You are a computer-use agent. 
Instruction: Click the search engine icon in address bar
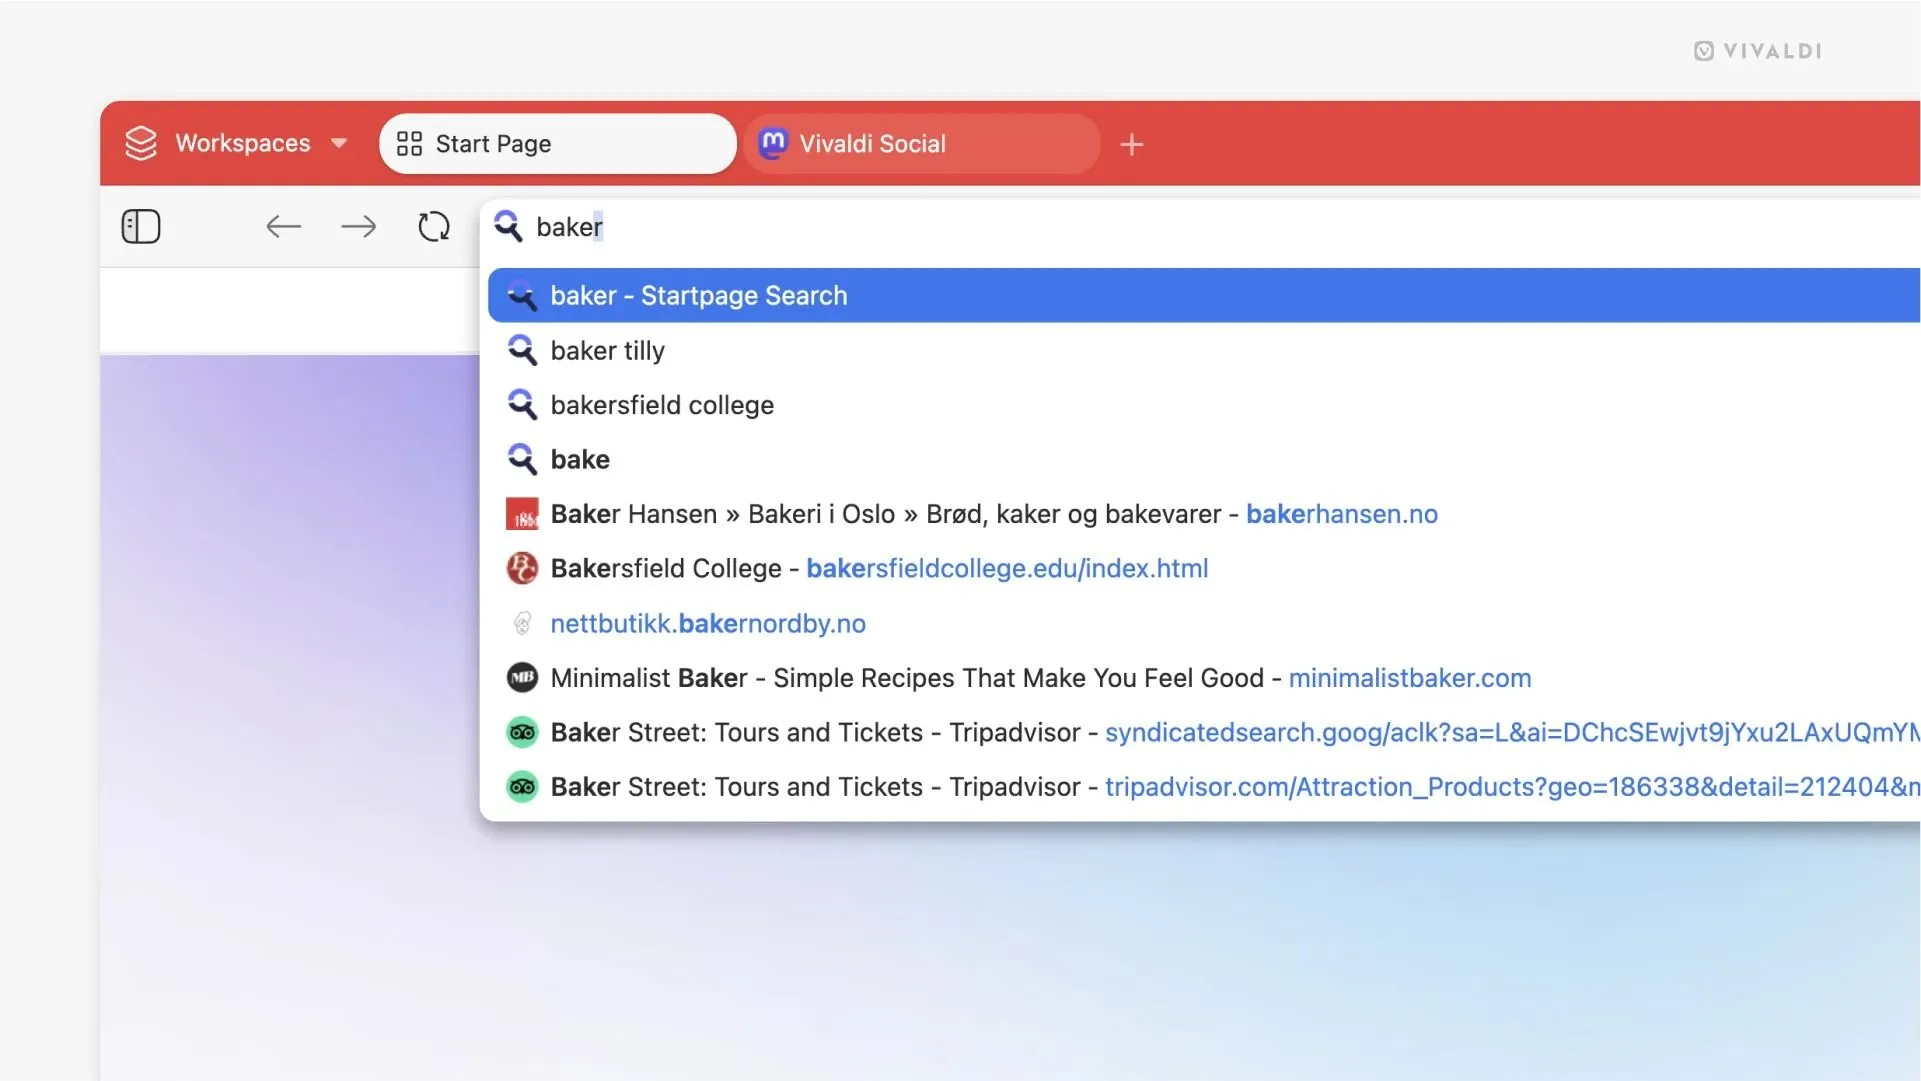pyautogui.click(x=508, y=227)
